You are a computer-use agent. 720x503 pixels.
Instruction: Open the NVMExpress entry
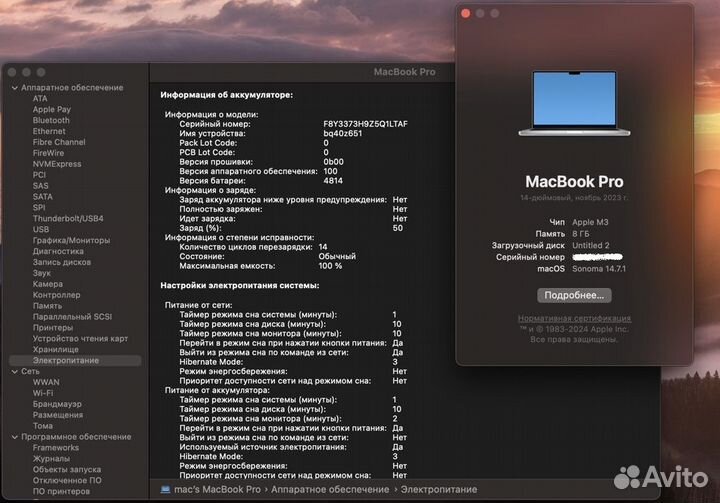pos(57,164)
